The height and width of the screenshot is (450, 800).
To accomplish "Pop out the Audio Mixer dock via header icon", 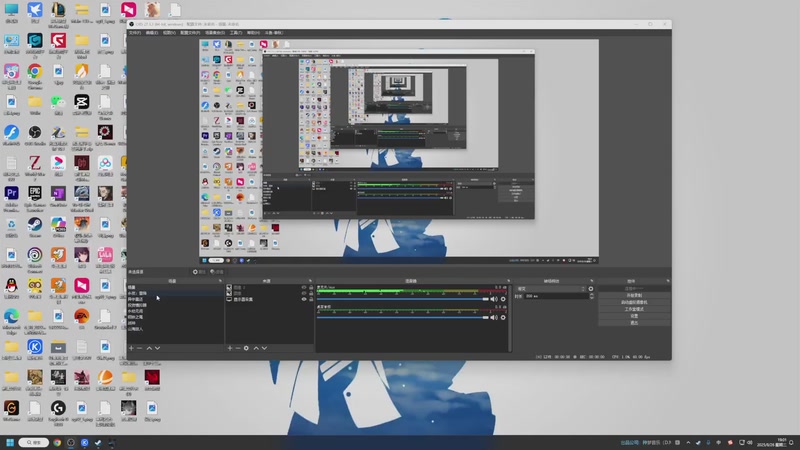I will point(508,281).
